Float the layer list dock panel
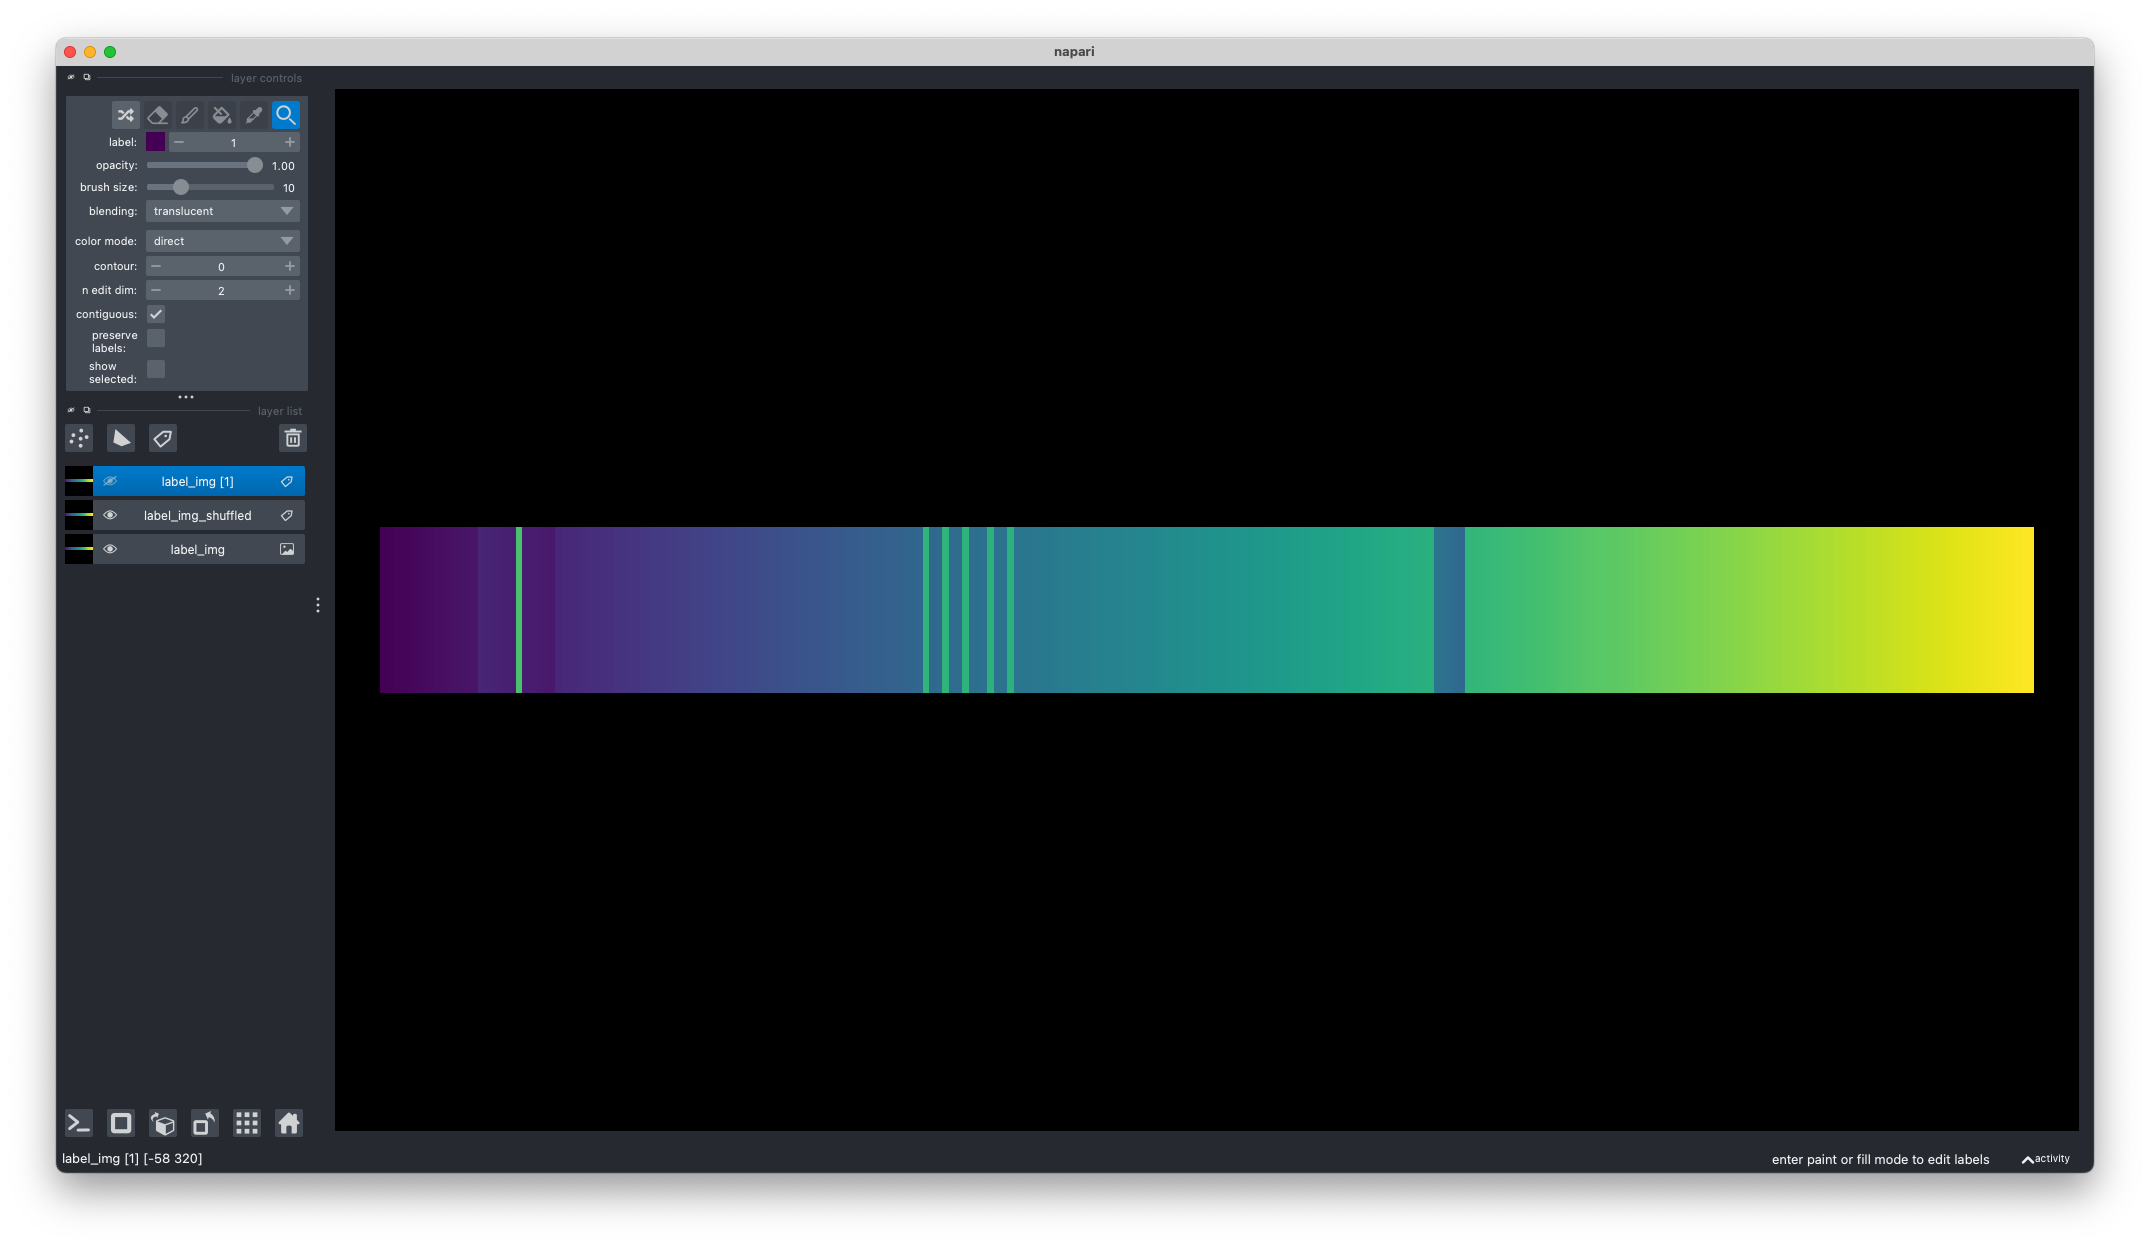 coord(87,410)
